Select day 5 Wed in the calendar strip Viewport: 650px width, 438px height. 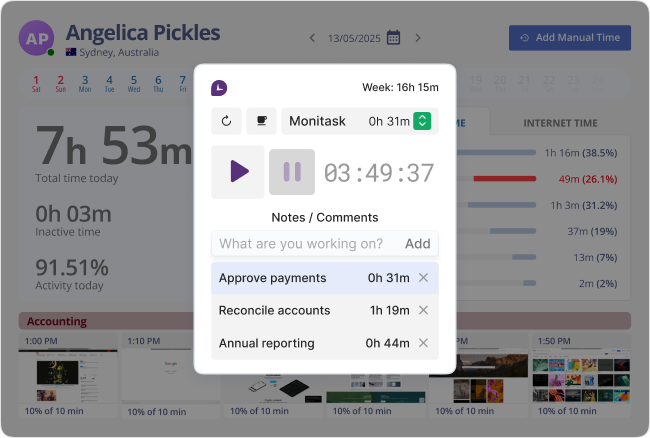[134, 84]
